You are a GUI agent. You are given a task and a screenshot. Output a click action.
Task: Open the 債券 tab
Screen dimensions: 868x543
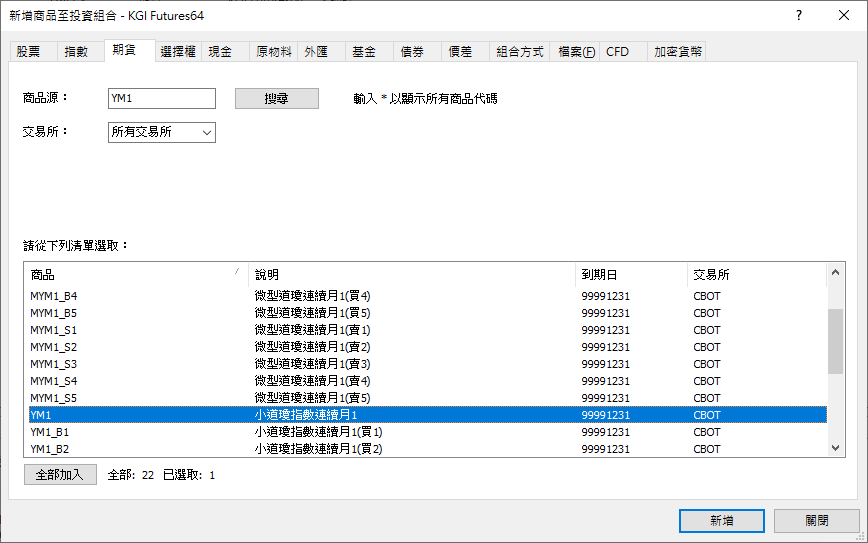pyautogui.click(x=417, y=51)
